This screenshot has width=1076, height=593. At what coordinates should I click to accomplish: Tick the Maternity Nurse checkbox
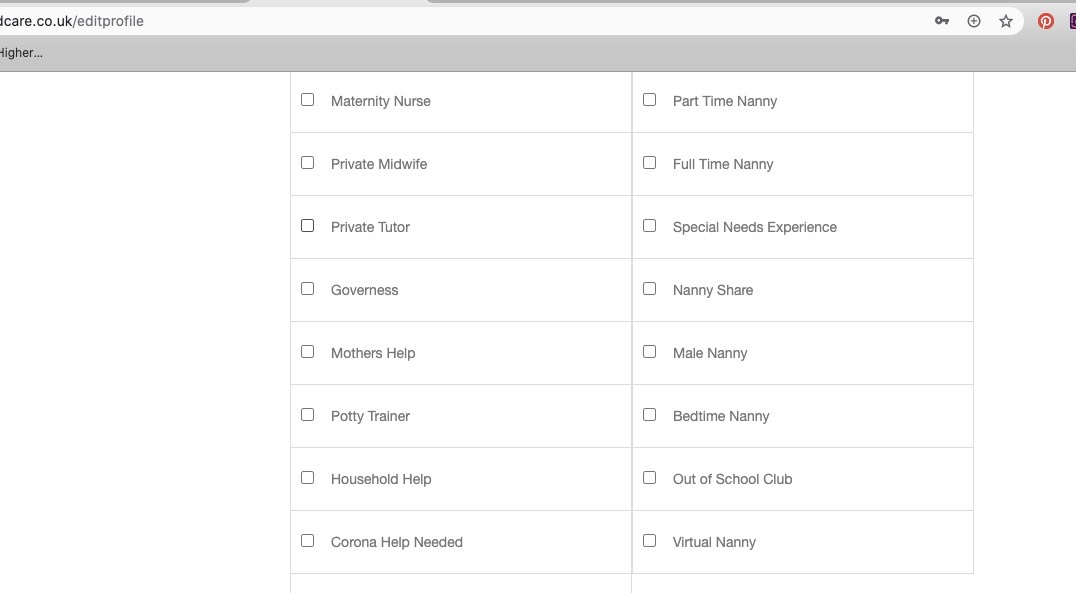[x=307, y=100]
